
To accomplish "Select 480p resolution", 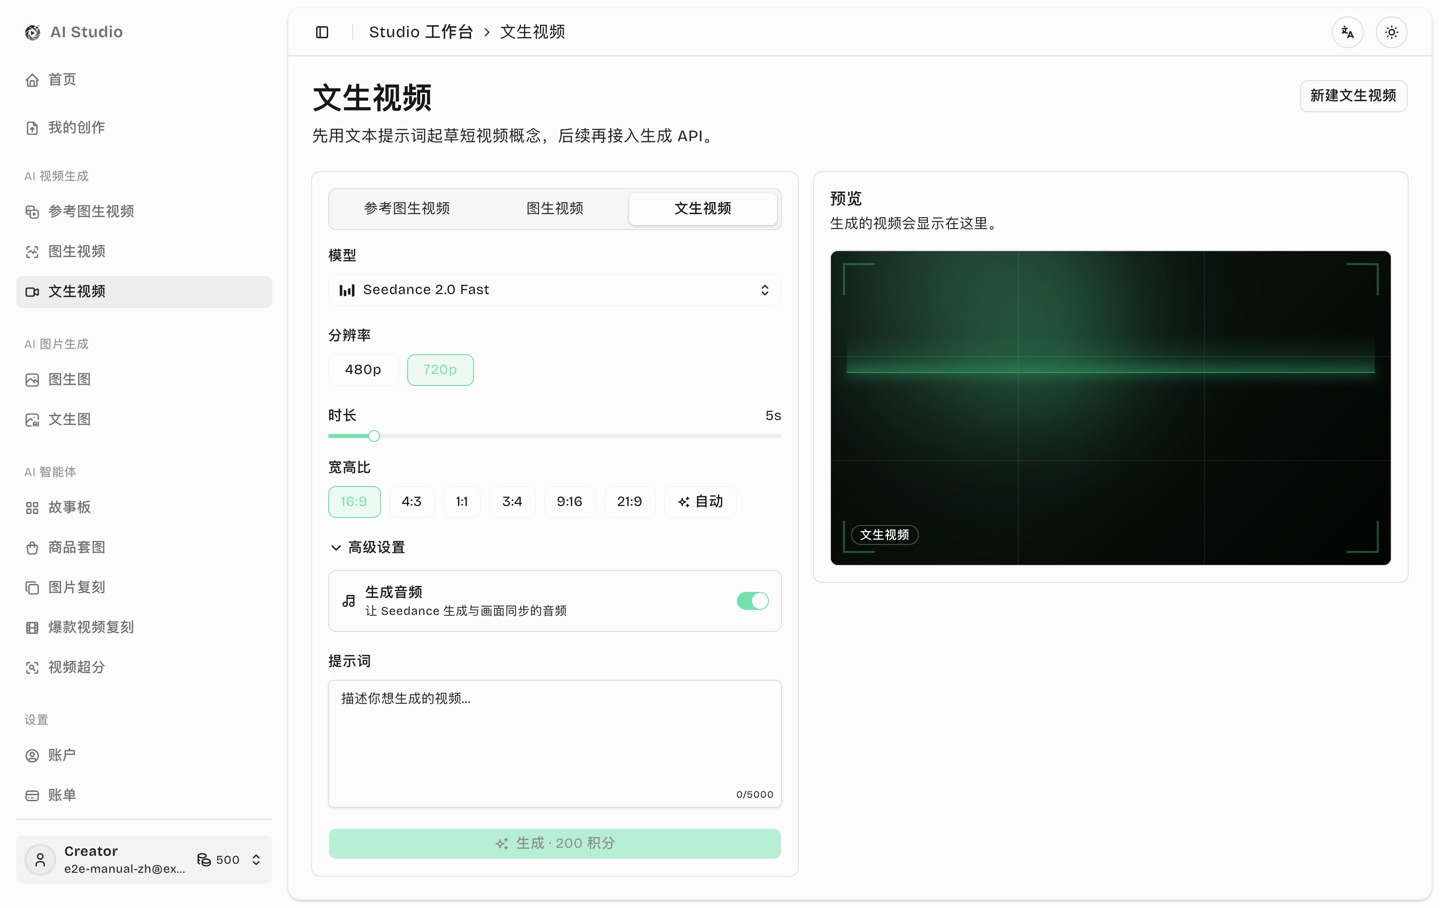I will [x=363, y=370].
